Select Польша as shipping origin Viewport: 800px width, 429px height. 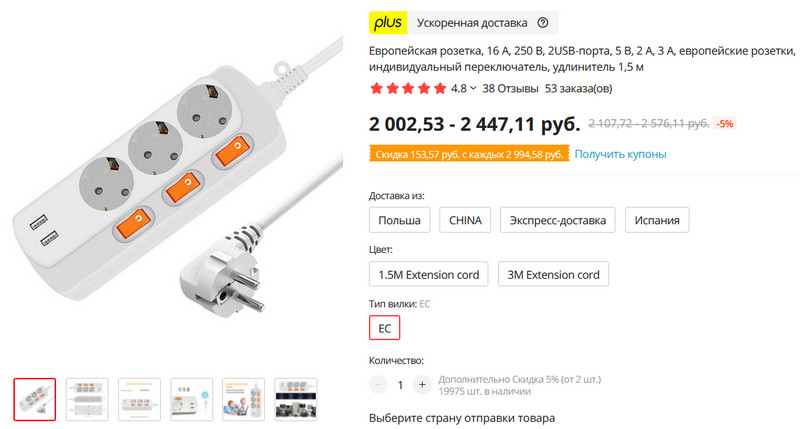click(399, 220)
